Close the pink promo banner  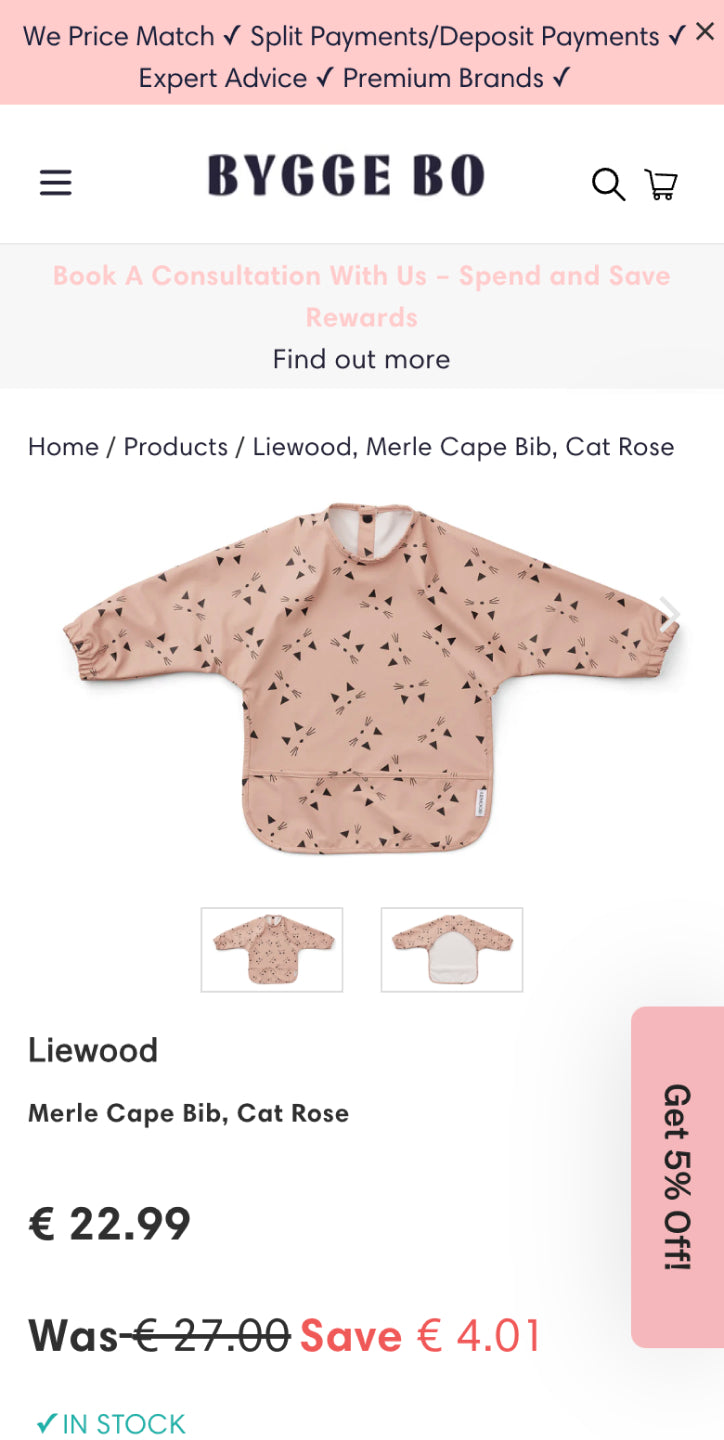click(x=705, y=32)
